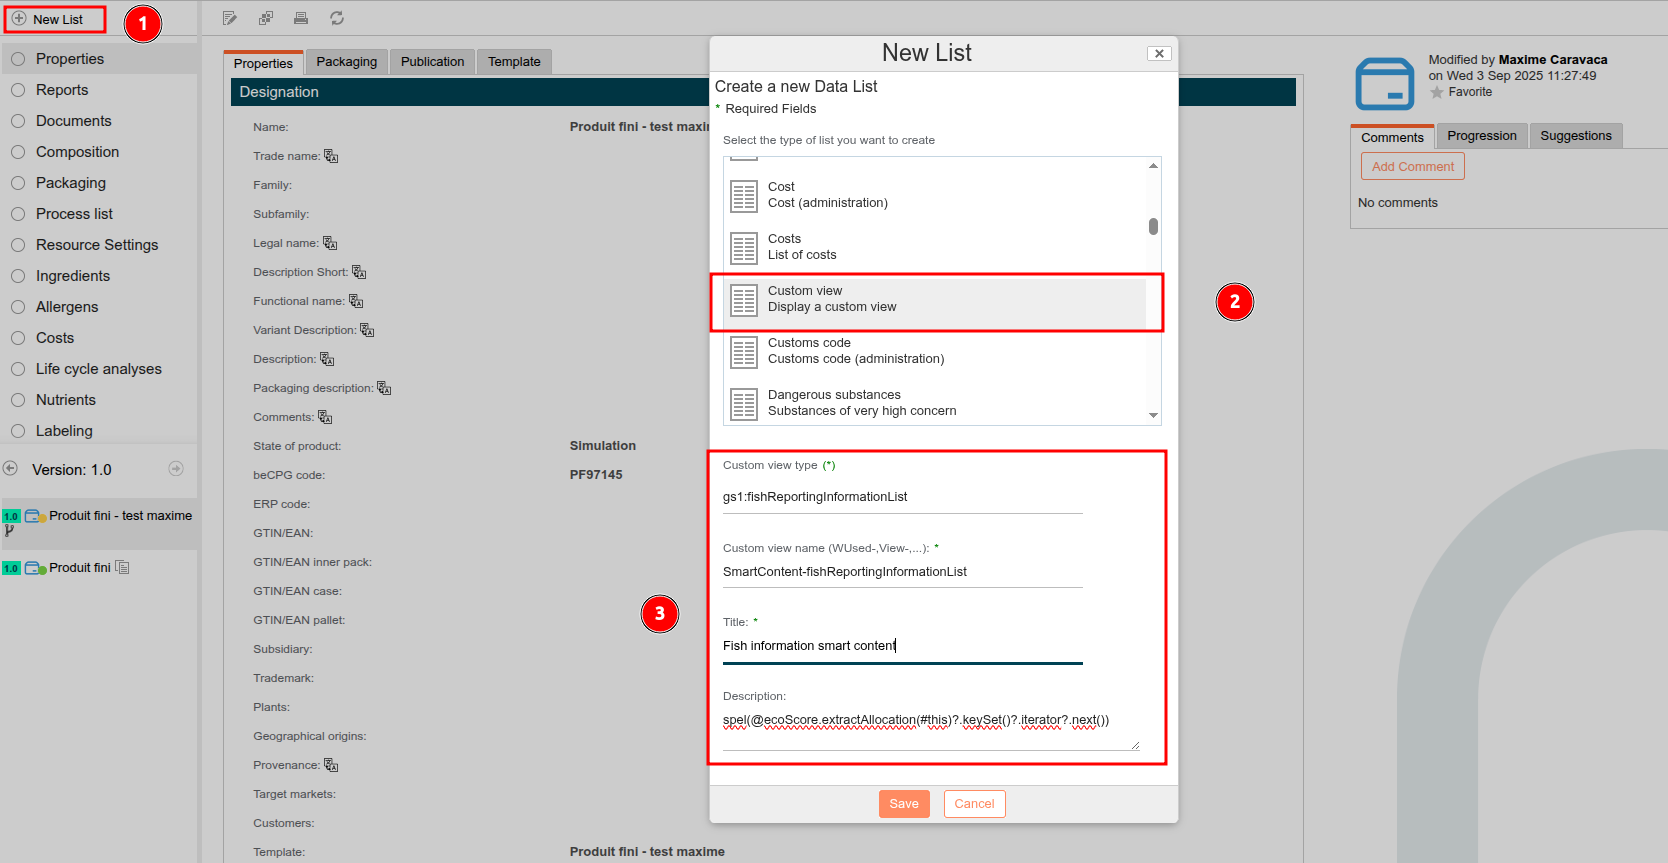Open the Produit fini version link
1668x863 pixels.
[80, 567]
